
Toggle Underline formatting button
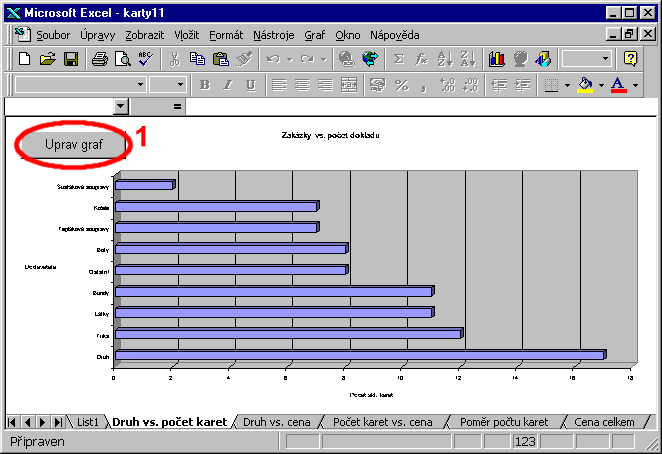[x=250, y=85]
